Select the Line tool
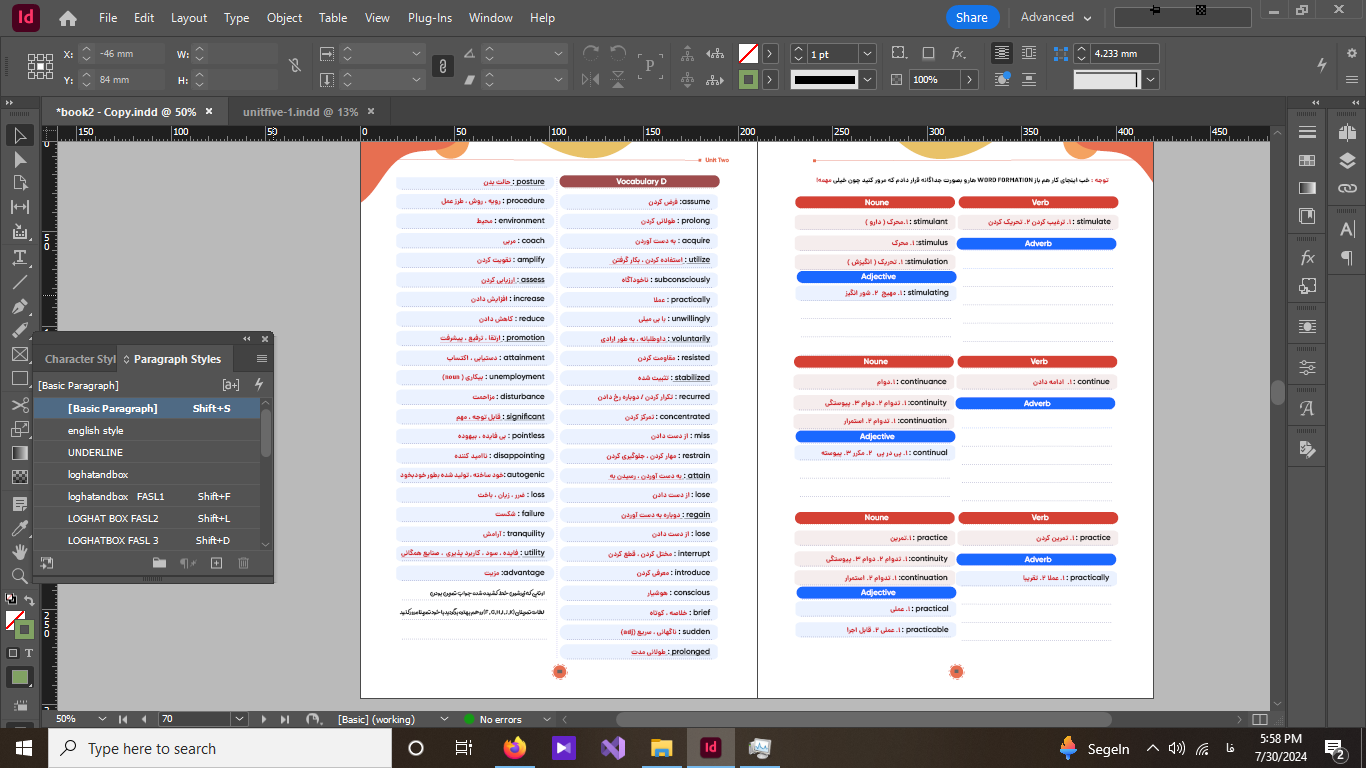The width and height of the screenshot is (1366, 768). [x=20, y=282]
